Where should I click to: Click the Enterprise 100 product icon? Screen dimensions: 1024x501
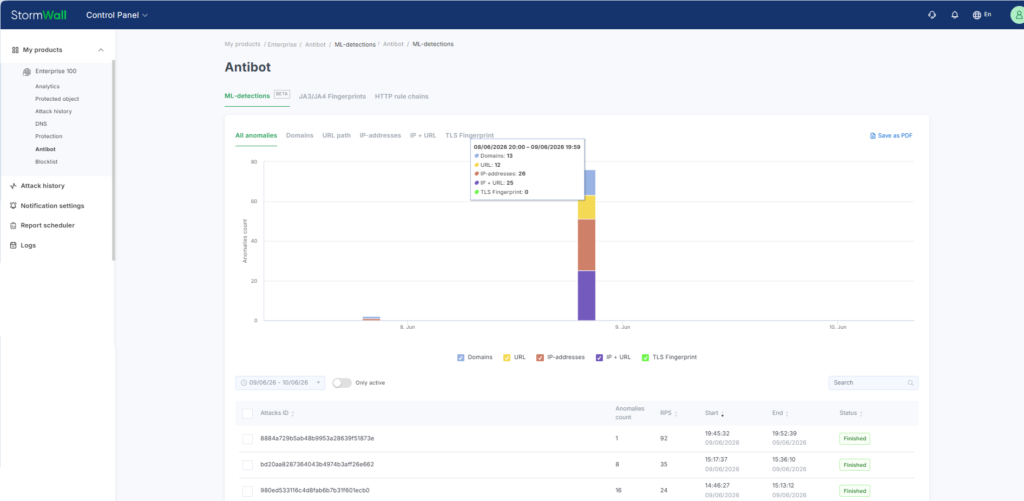point(27,72)
